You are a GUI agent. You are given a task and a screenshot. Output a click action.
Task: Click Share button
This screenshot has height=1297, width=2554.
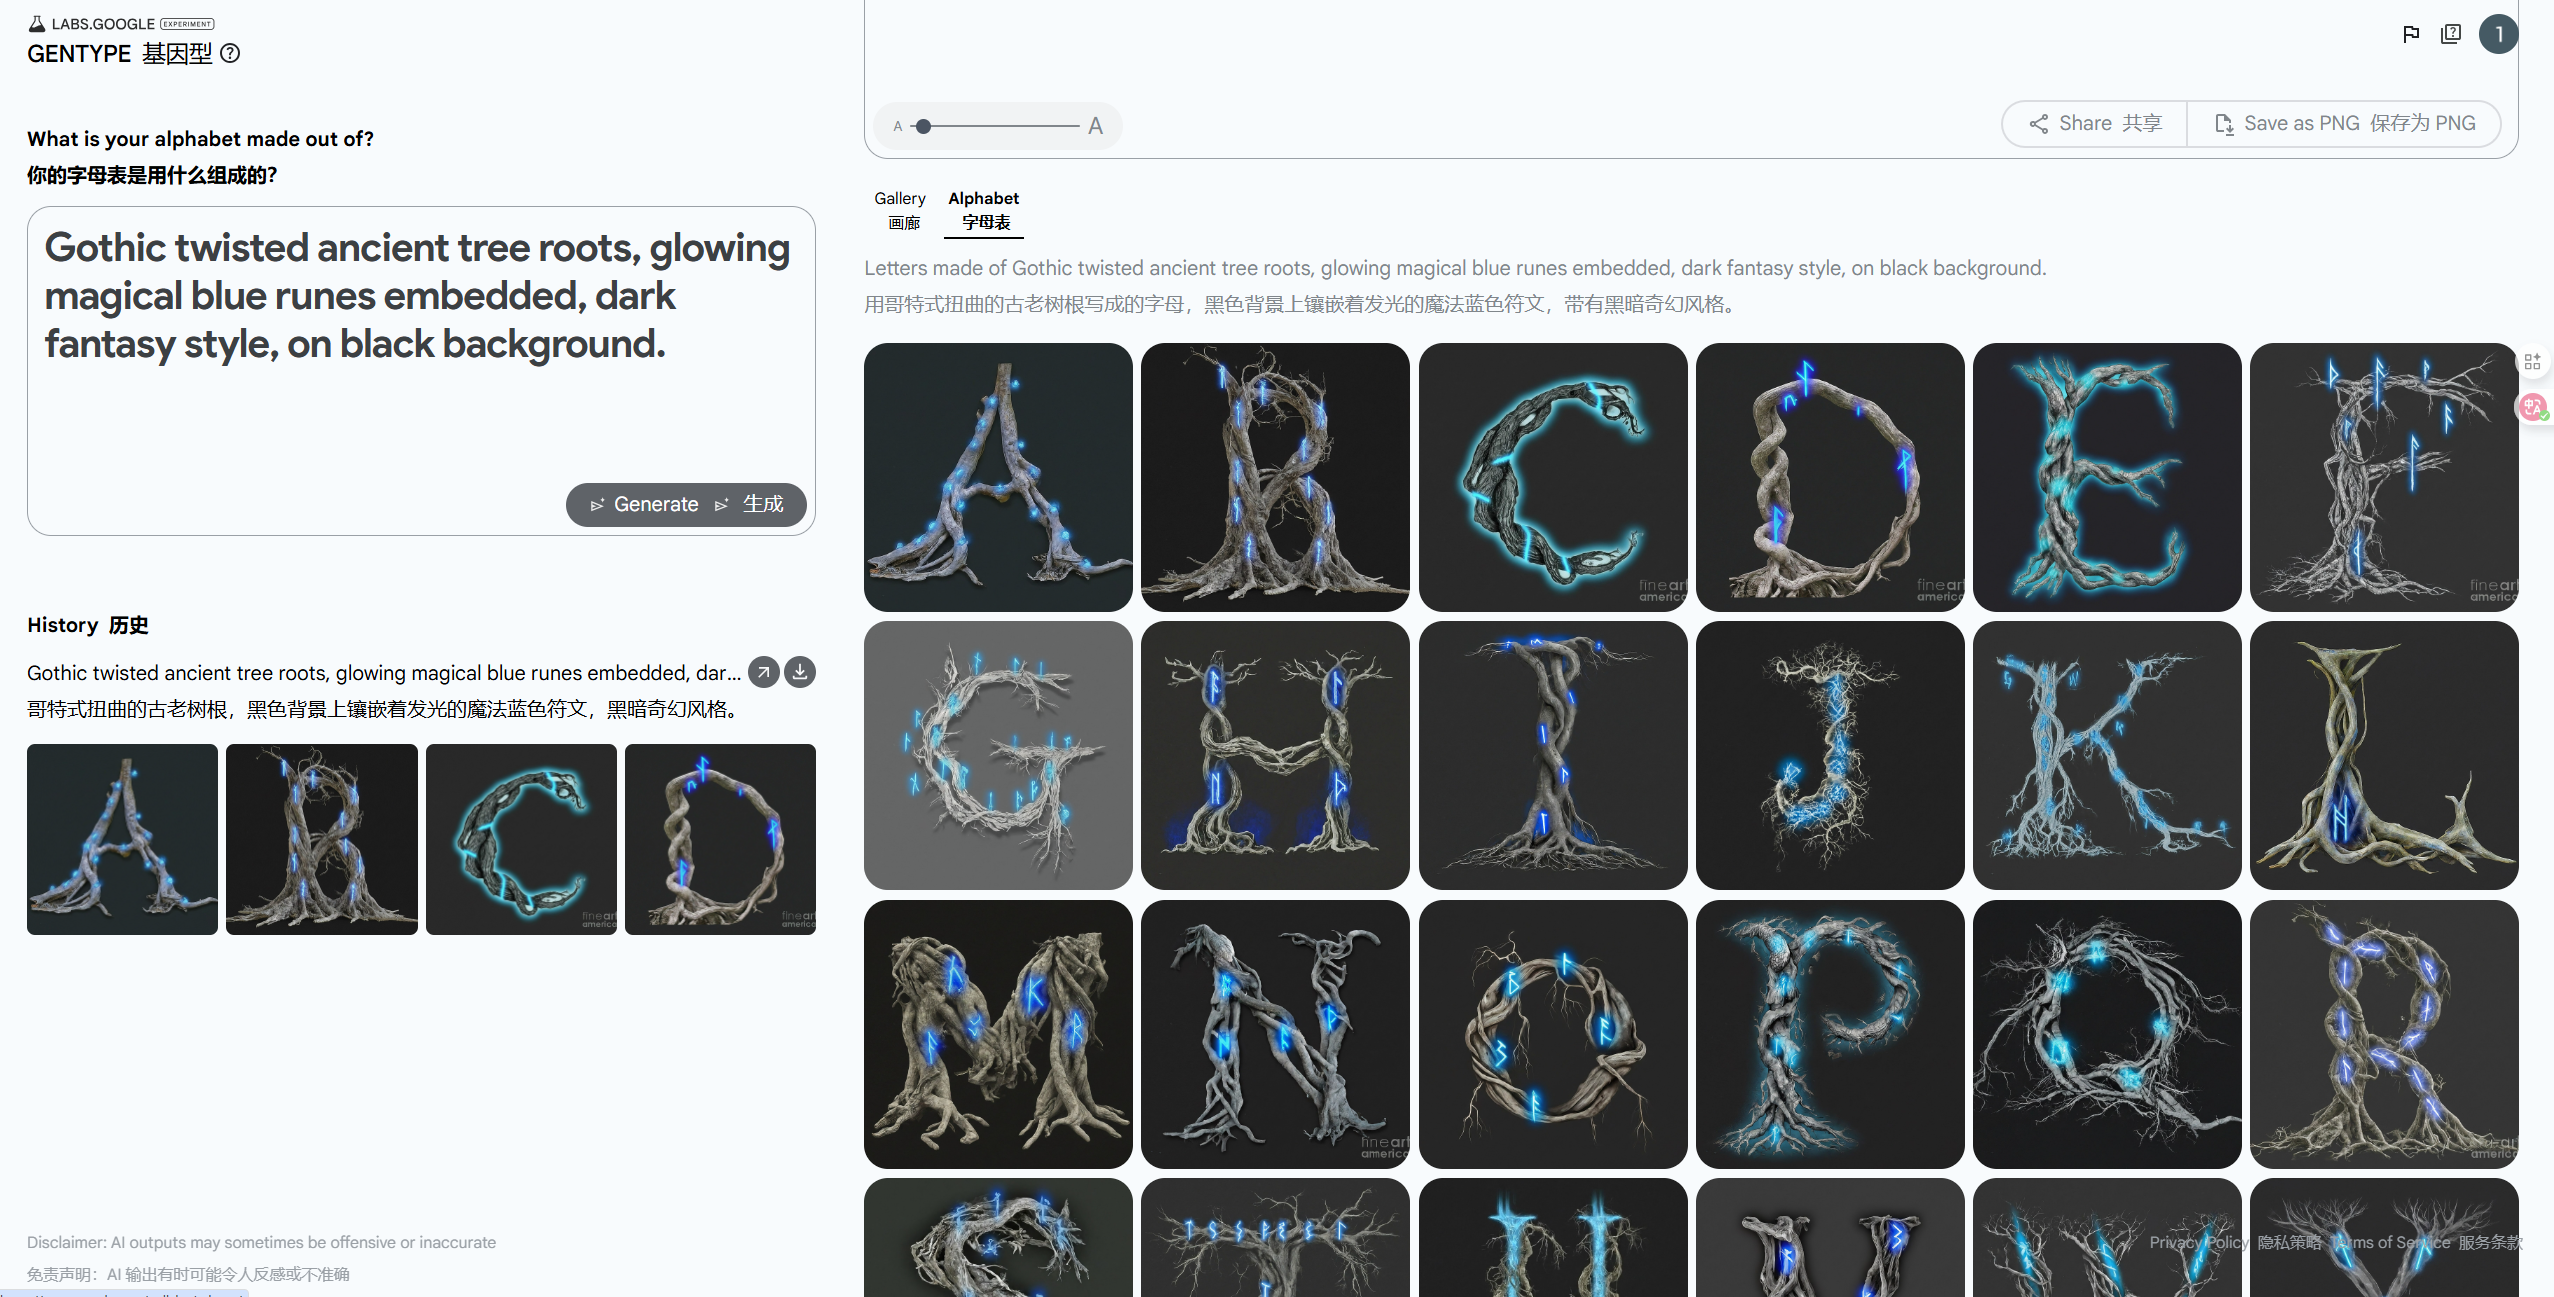(2095, 123)
